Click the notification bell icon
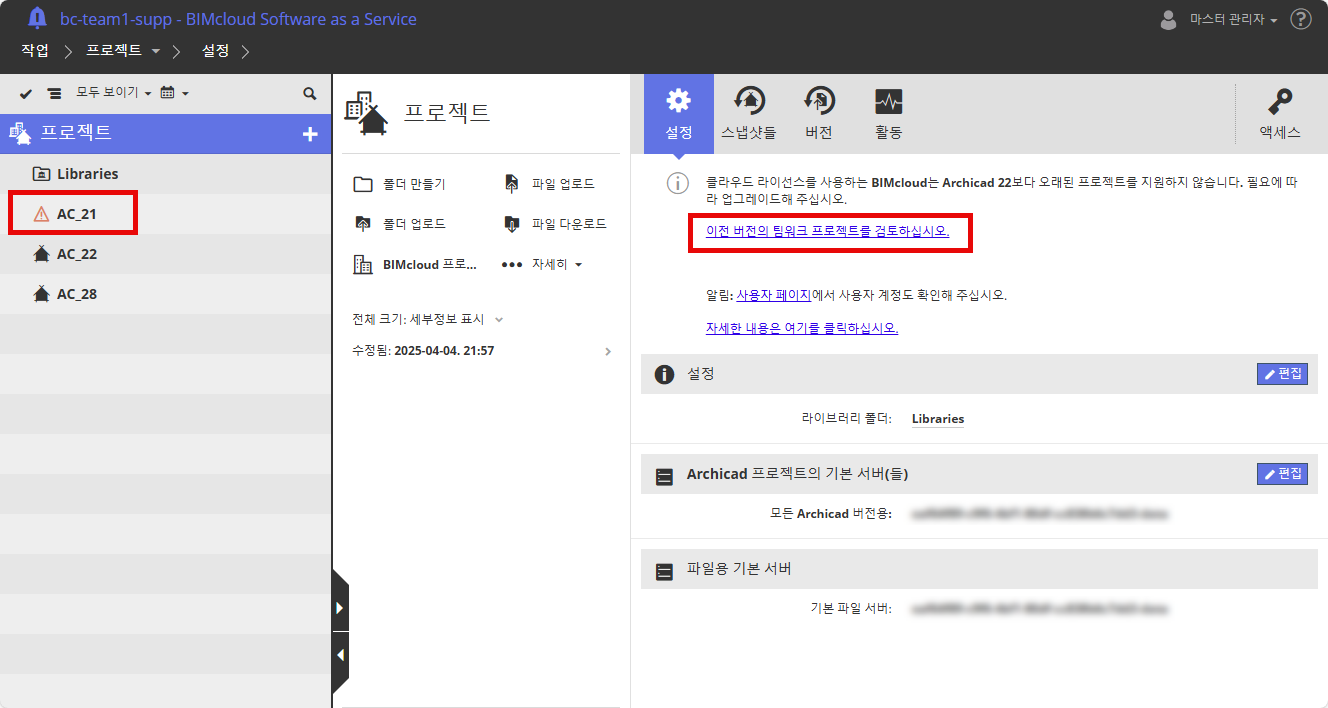 [x=38, y=18]
